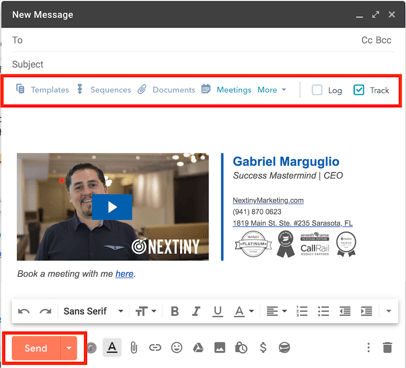Expand the More dropdown in HubSpot bar
Screen dimensions: 406x368
[272, 90]
